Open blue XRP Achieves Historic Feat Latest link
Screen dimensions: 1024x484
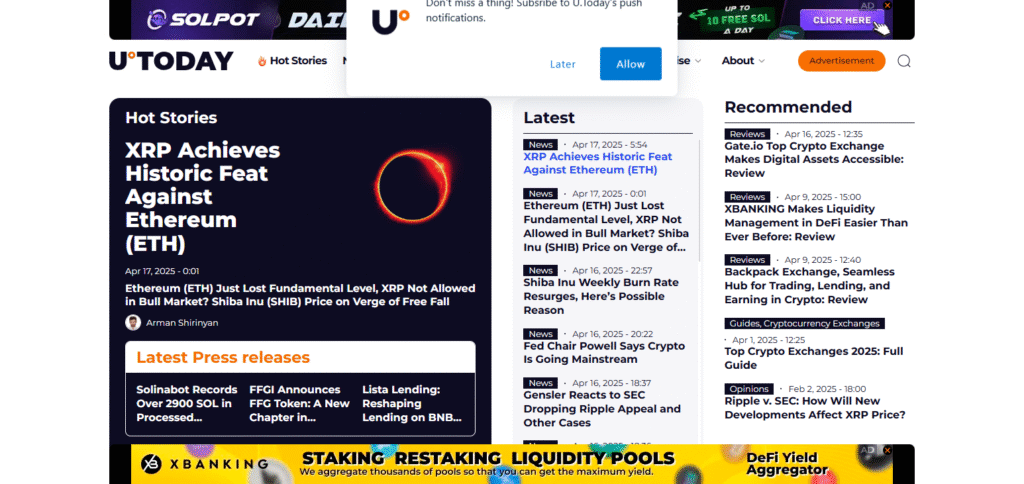click(598, 163)
